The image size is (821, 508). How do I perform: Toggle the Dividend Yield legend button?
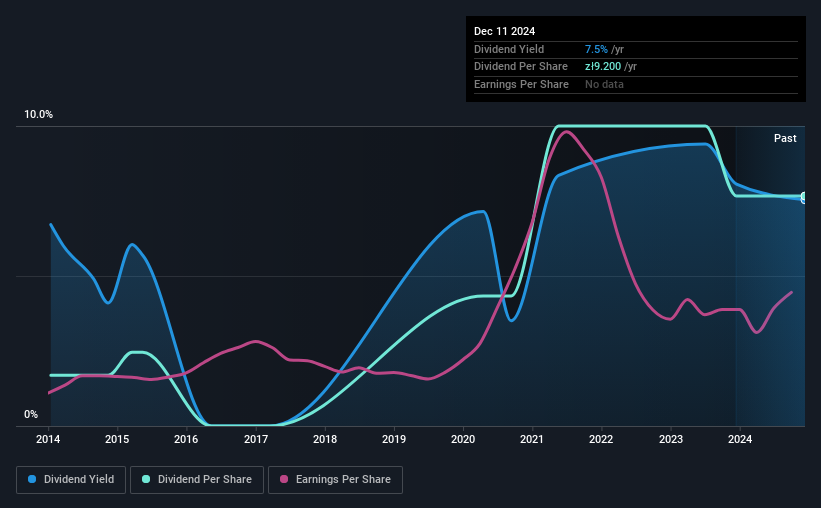point(71,480)
